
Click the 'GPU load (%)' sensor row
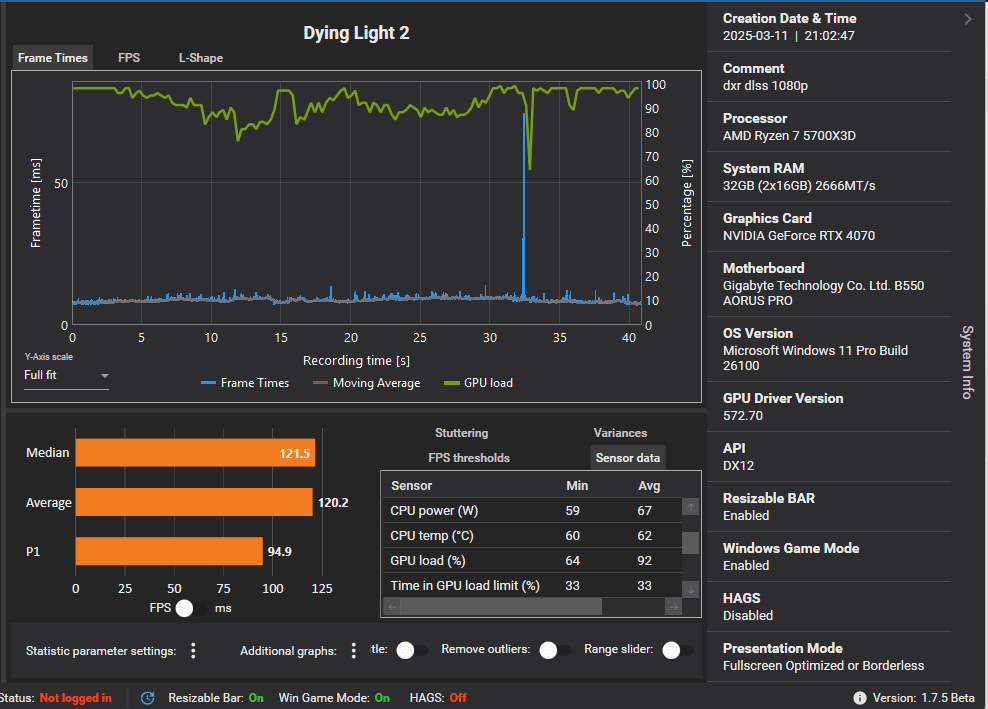tap(532, 561)
